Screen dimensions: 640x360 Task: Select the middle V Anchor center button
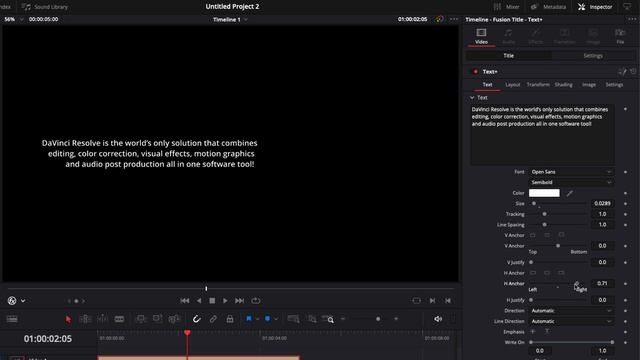(x=547, y=235)
